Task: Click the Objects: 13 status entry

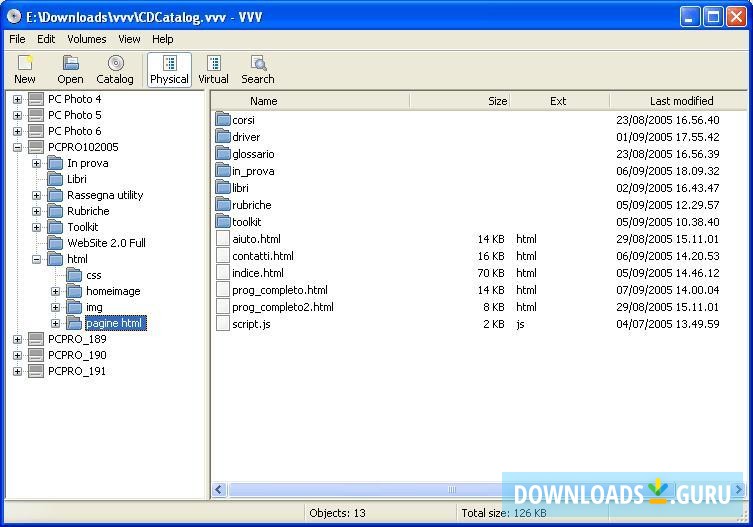Action: [x=337, y=513]
